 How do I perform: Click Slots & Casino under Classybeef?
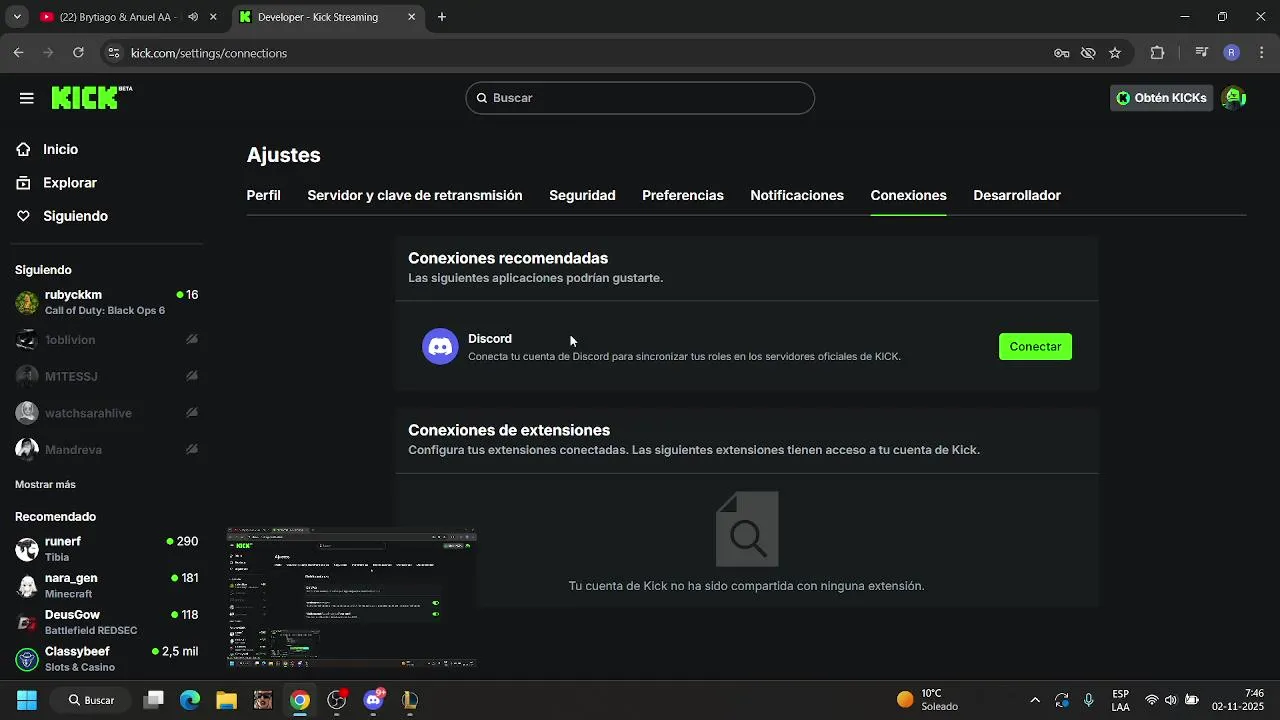[x=80, y=668]
